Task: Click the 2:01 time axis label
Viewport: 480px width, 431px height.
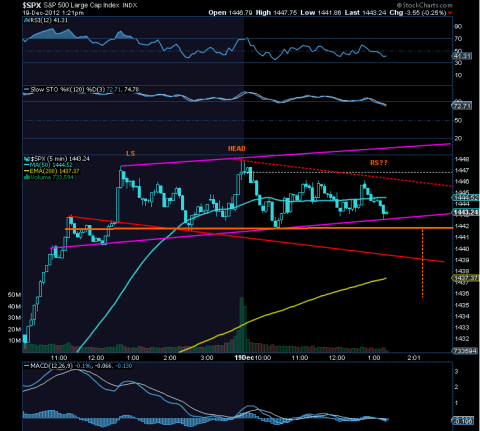Action: click(x=414, y=358)
